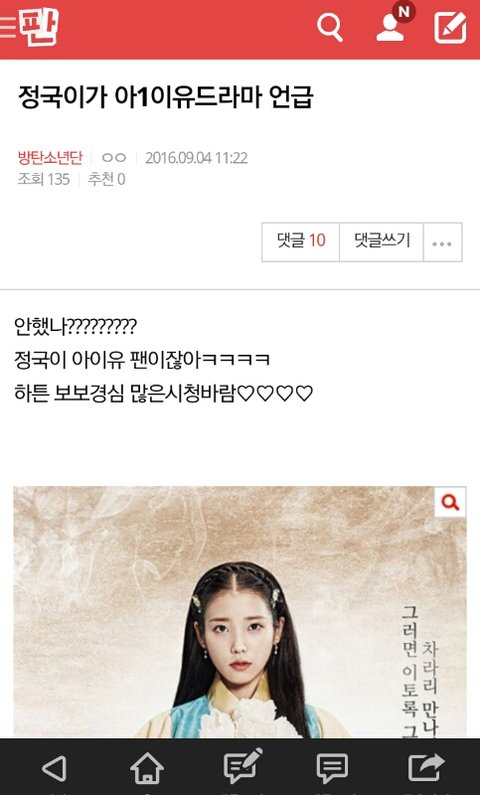The image size is (480, 795).
Task: Tap the home icon in bottom bar
Action: (x=147, y=769)
